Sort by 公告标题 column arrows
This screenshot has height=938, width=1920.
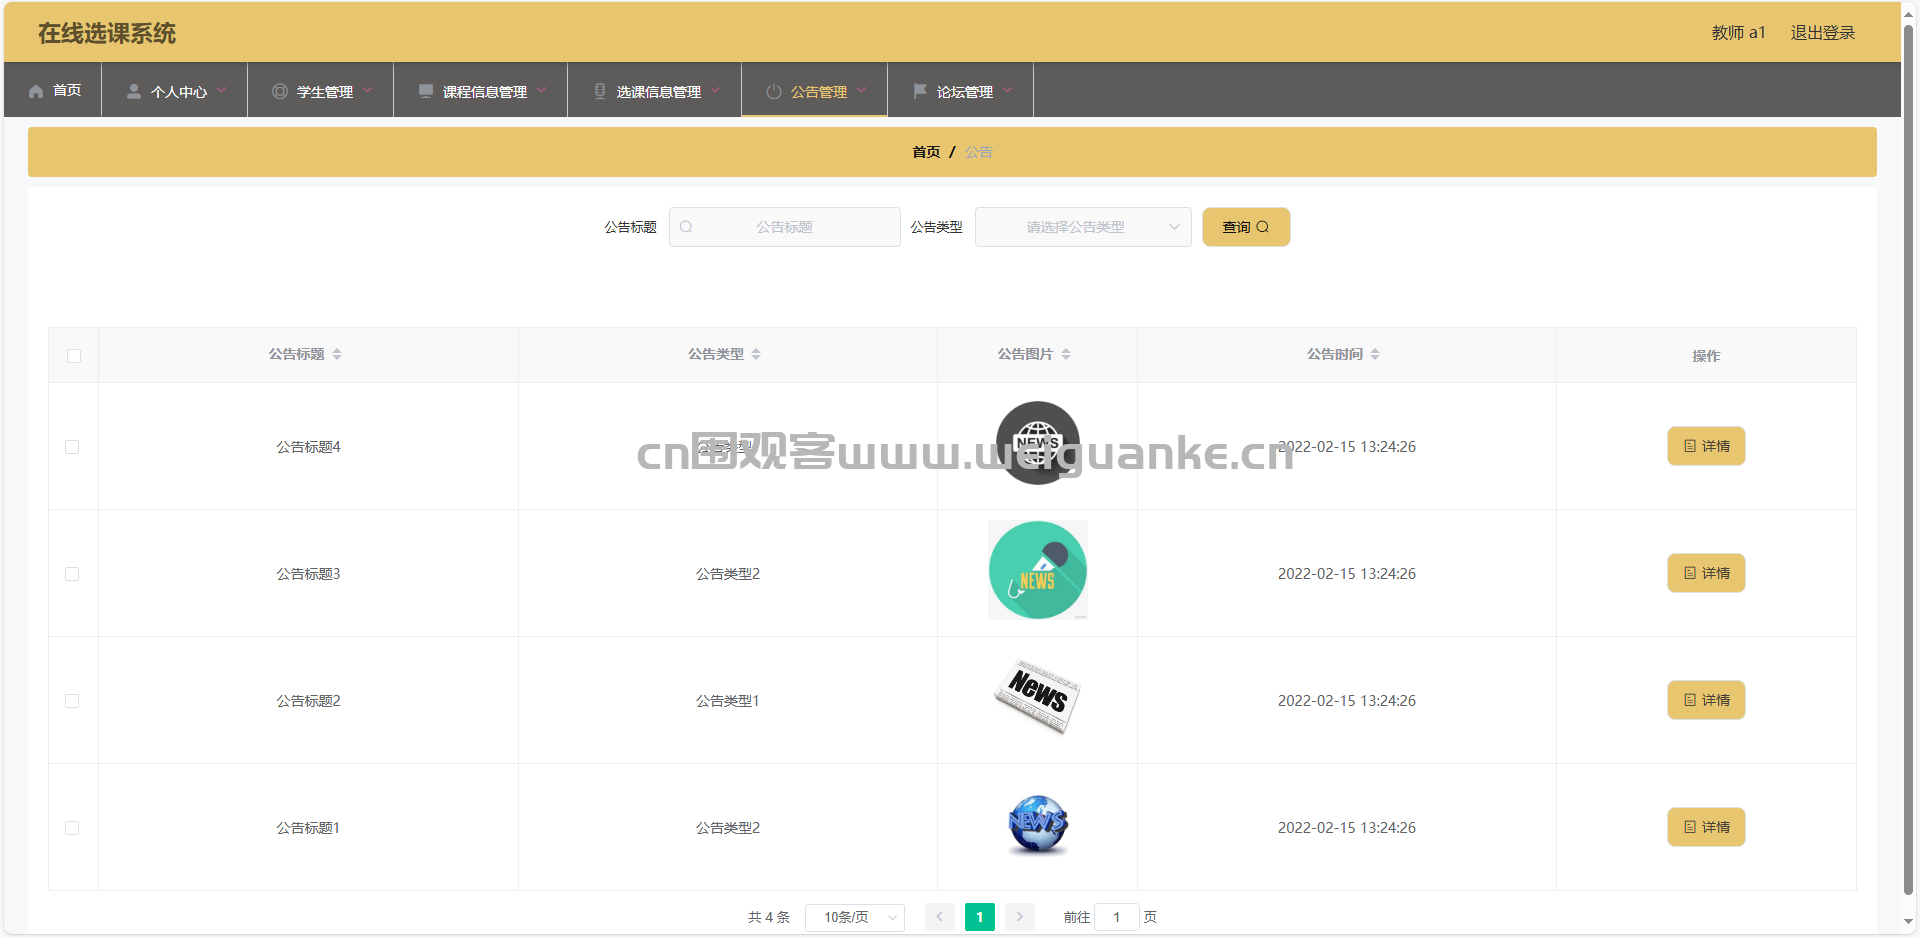(x=337, y=354)
